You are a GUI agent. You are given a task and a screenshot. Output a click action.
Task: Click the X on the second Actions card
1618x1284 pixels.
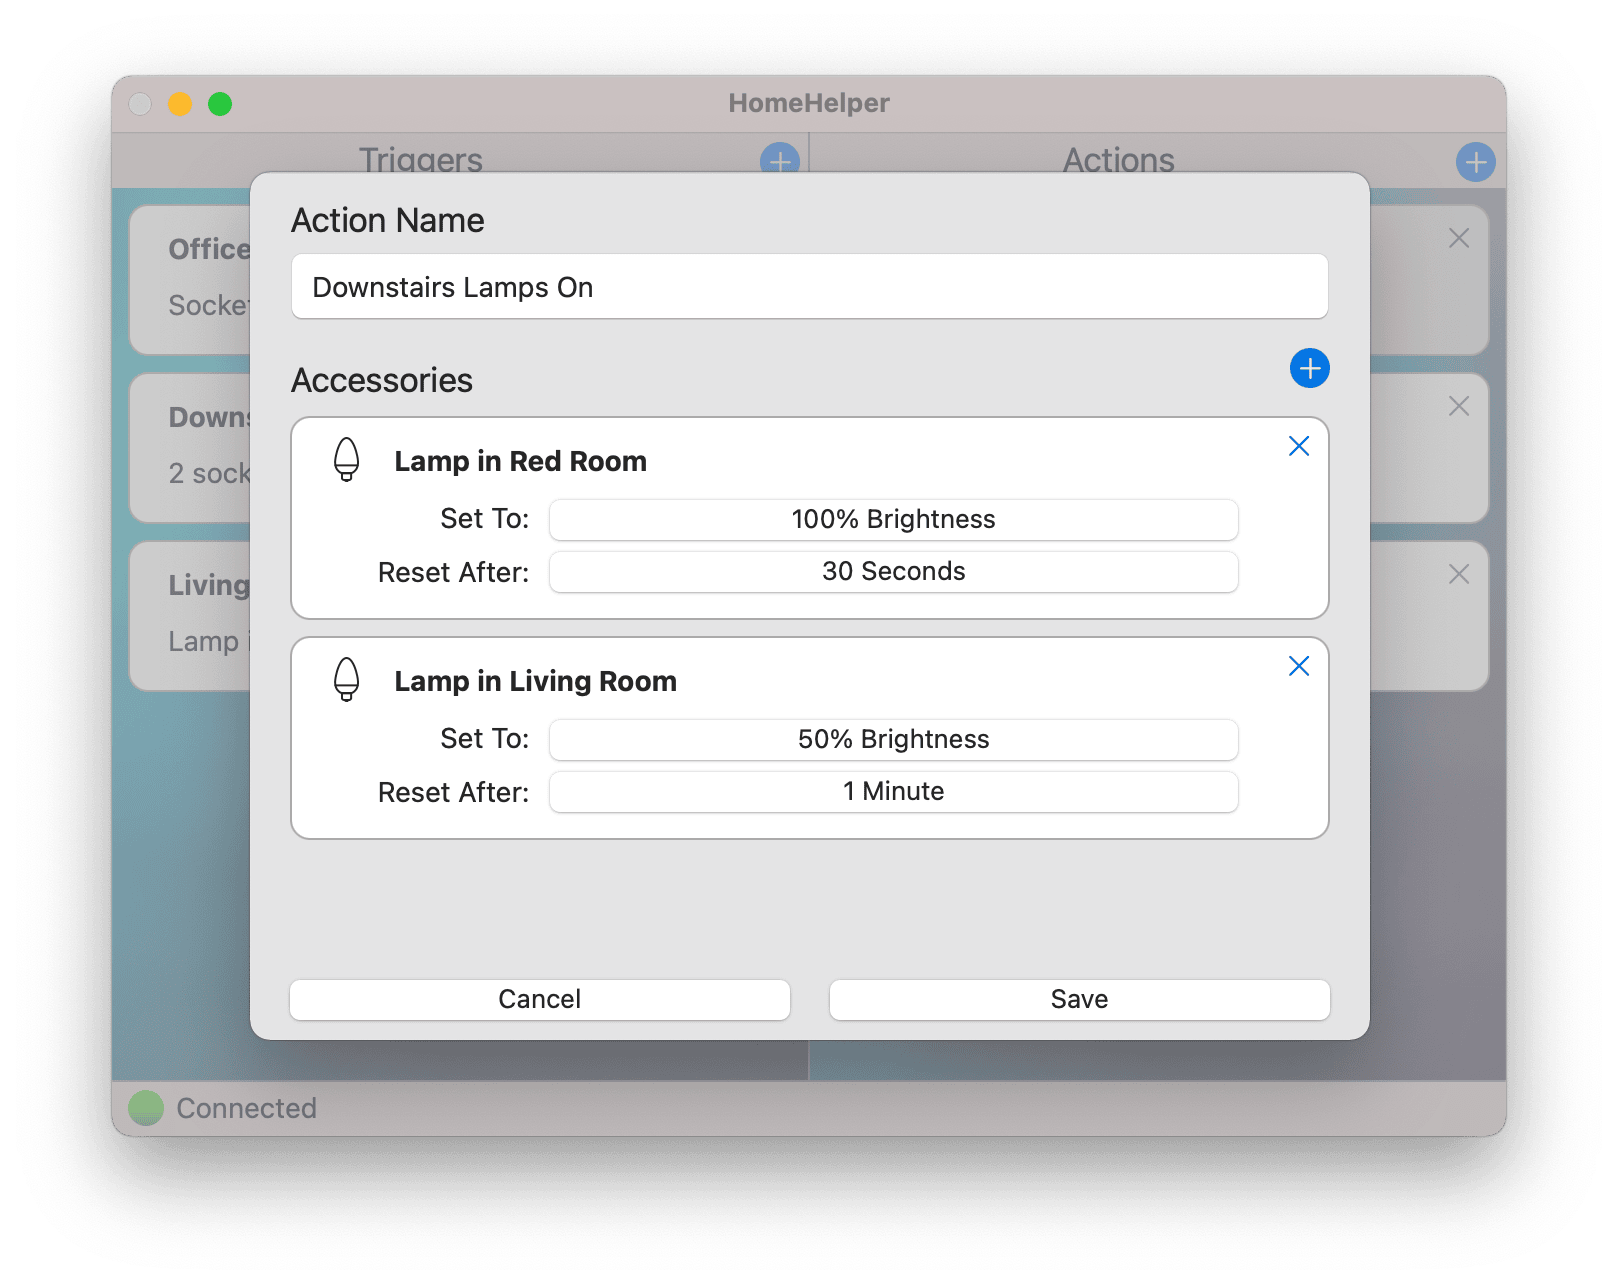[x=1458, y=406]
